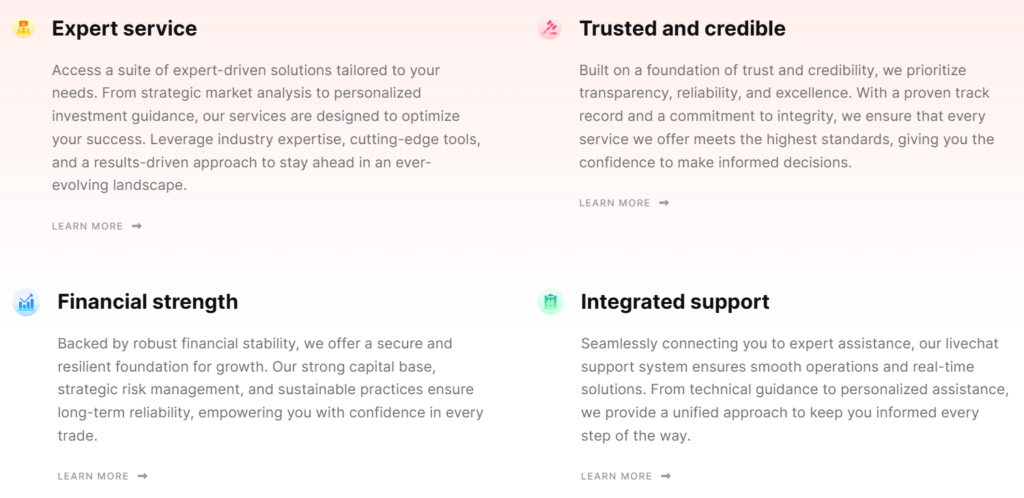Open Learn More under Trusted and credible
This screenshot has width=1024, height=498.
pos(614,203)
